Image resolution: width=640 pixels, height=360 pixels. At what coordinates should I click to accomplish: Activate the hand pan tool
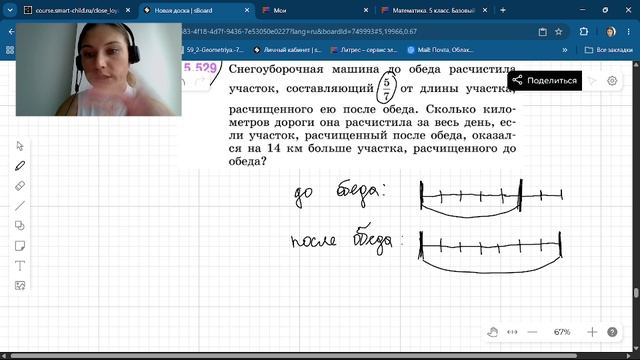click(x=493, y=332)
